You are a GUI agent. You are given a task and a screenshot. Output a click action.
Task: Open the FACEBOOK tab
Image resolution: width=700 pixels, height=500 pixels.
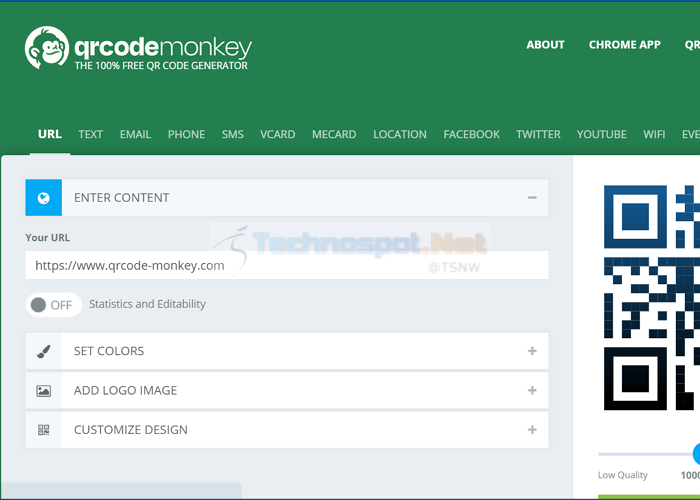[471, 134]
